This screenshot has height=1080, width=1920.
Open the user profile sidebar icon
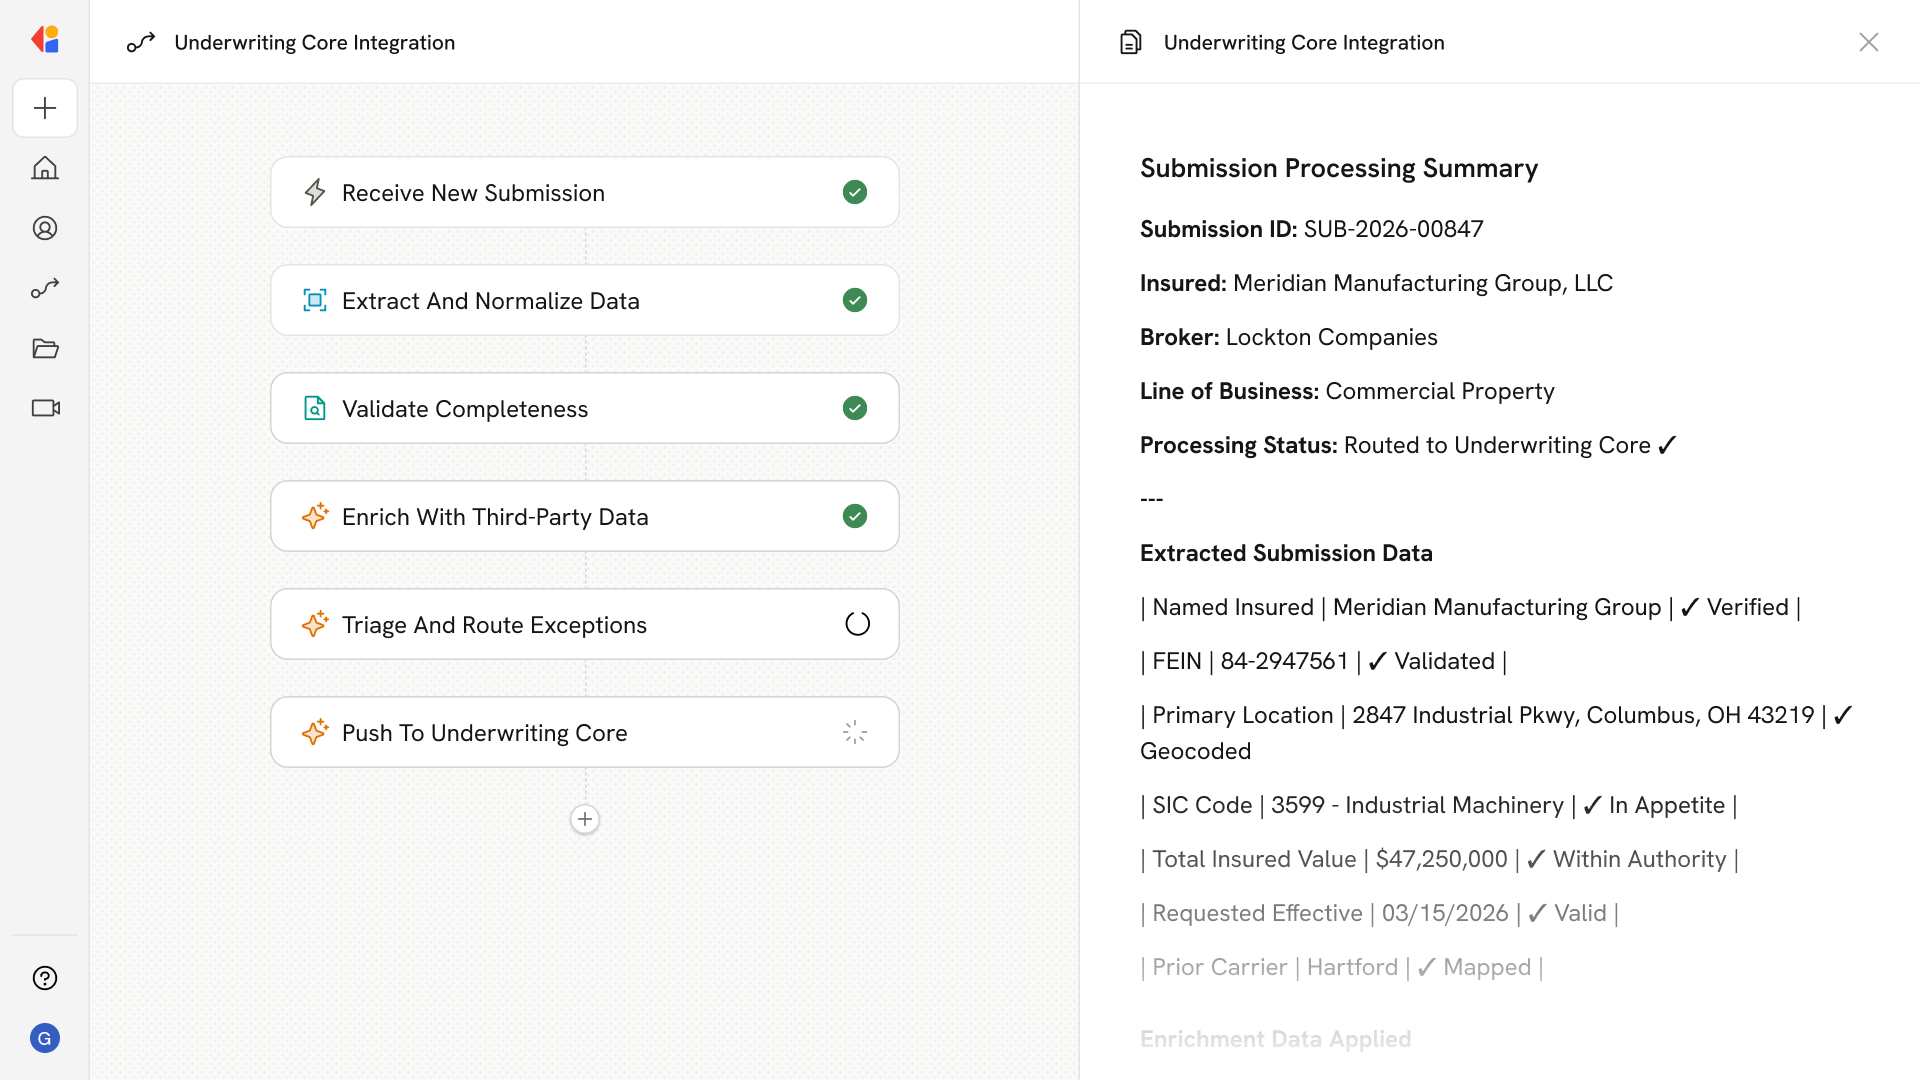click(45, 228)
